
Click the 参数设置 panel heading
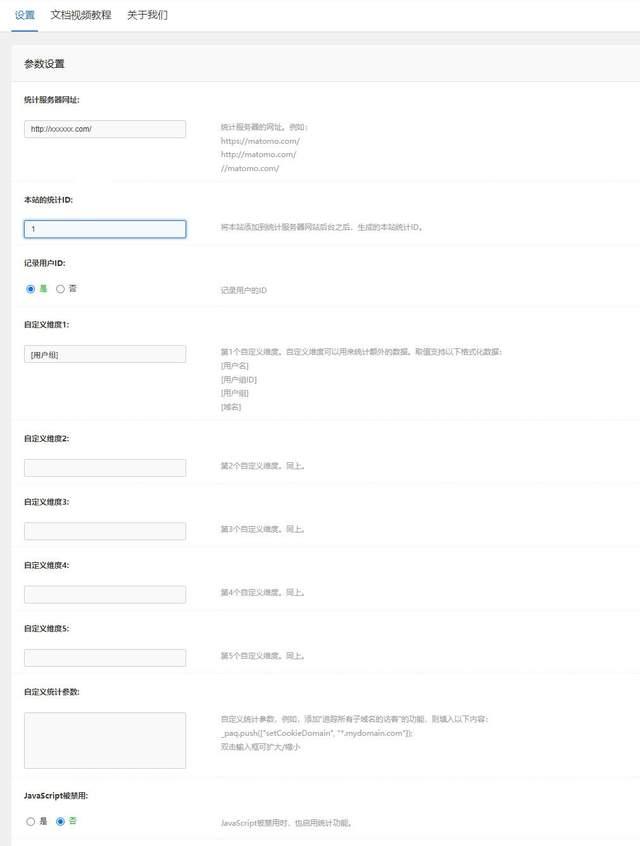pyautogui.click(x=44, y=64)
